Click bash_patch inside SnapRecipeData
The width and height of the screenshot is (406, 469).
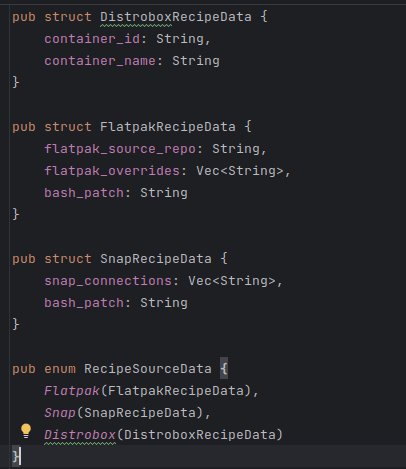click(84, 303)
